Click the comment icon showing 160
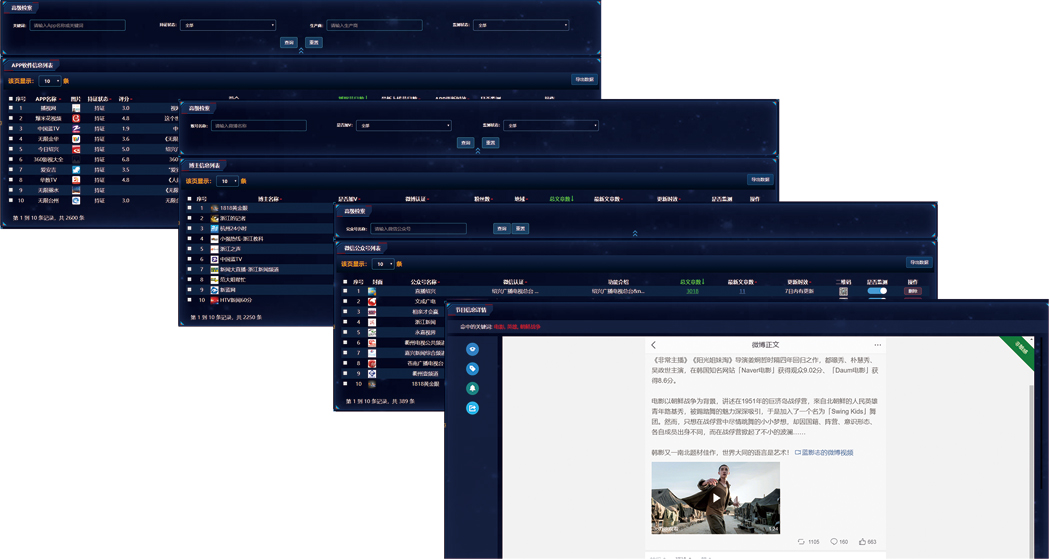 pyautogui.click(x=834, y=542)
